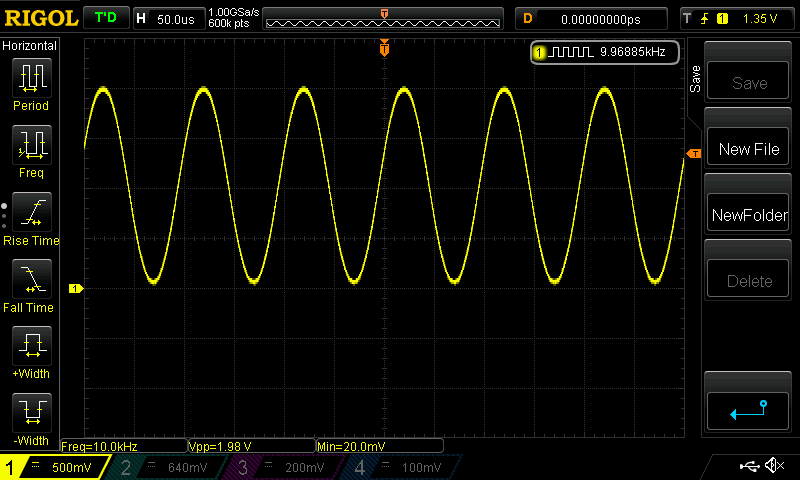Click the waveform memory position bar
This screenshot has height=480, width=800.
tap(384, 19)
